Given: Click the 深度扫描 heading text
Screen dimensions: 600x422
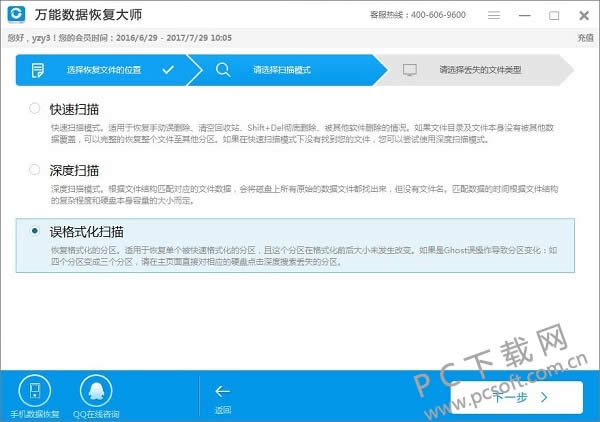Looking at the screenshot, I should click(x=74, y=170).
